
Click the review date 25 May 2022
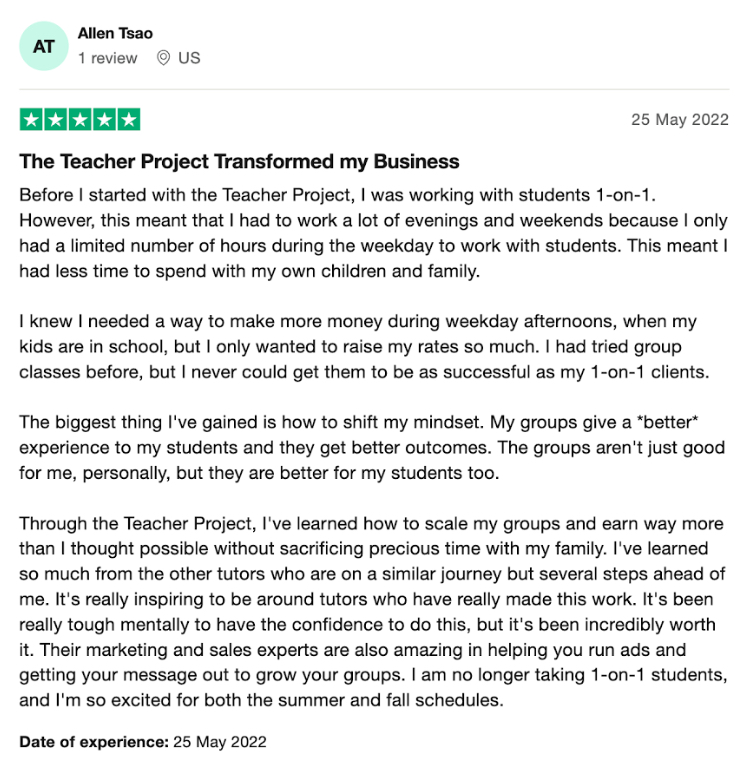[x=679, y=120]
